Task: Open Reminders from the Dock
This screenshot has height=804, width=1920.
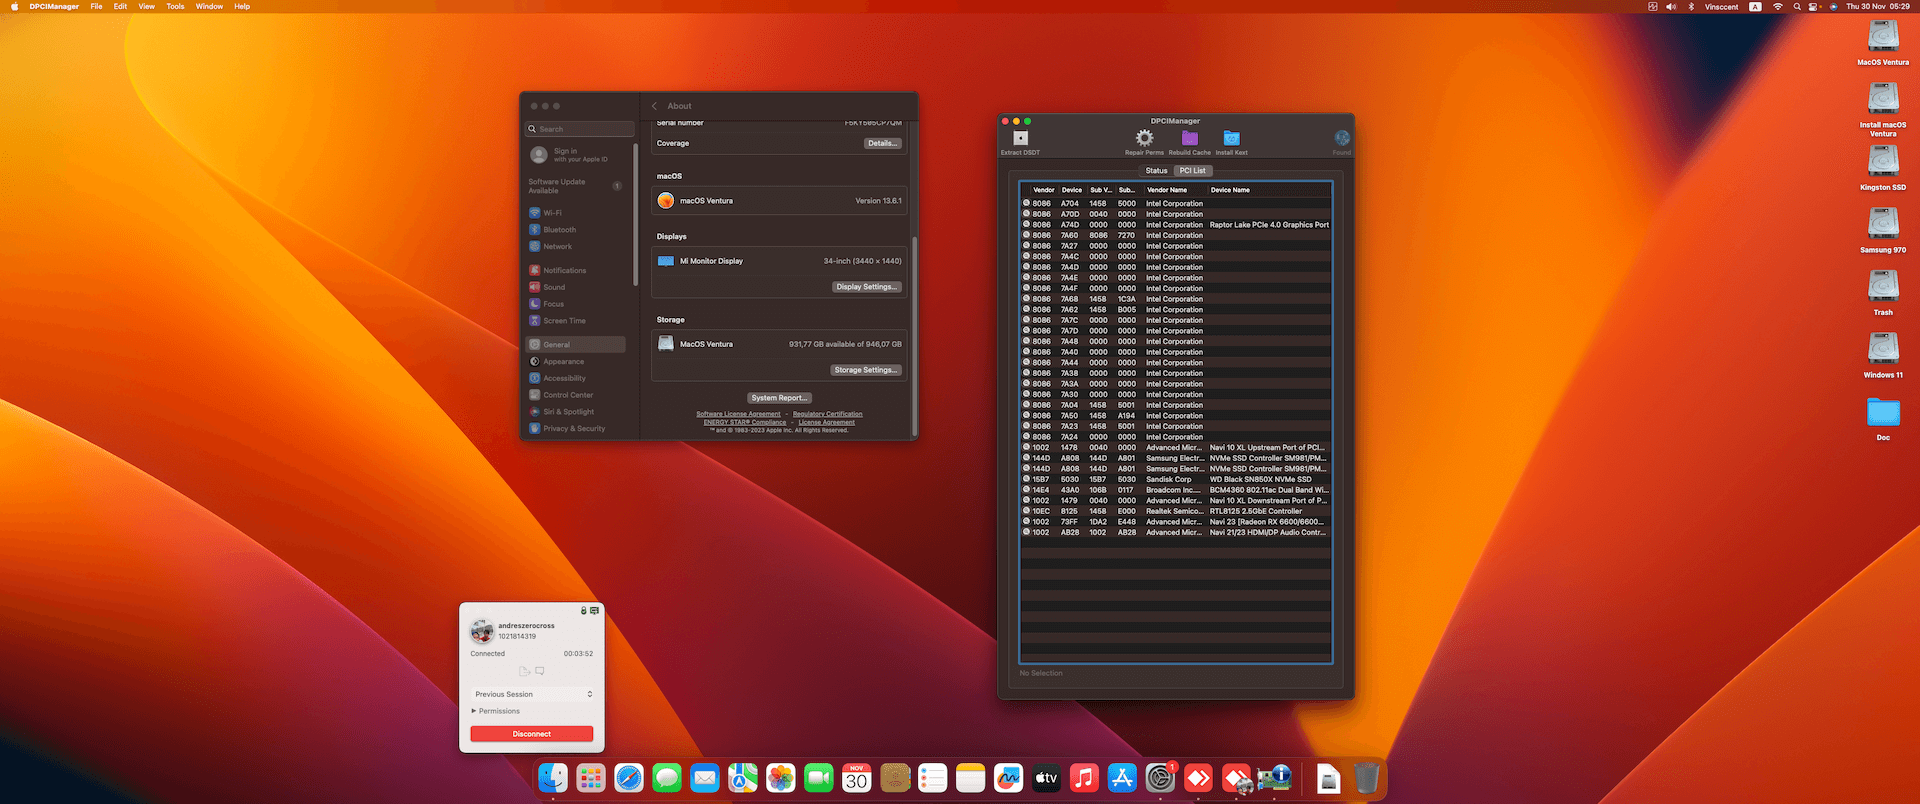Action: pyautogui.click(x=933, y=778)
